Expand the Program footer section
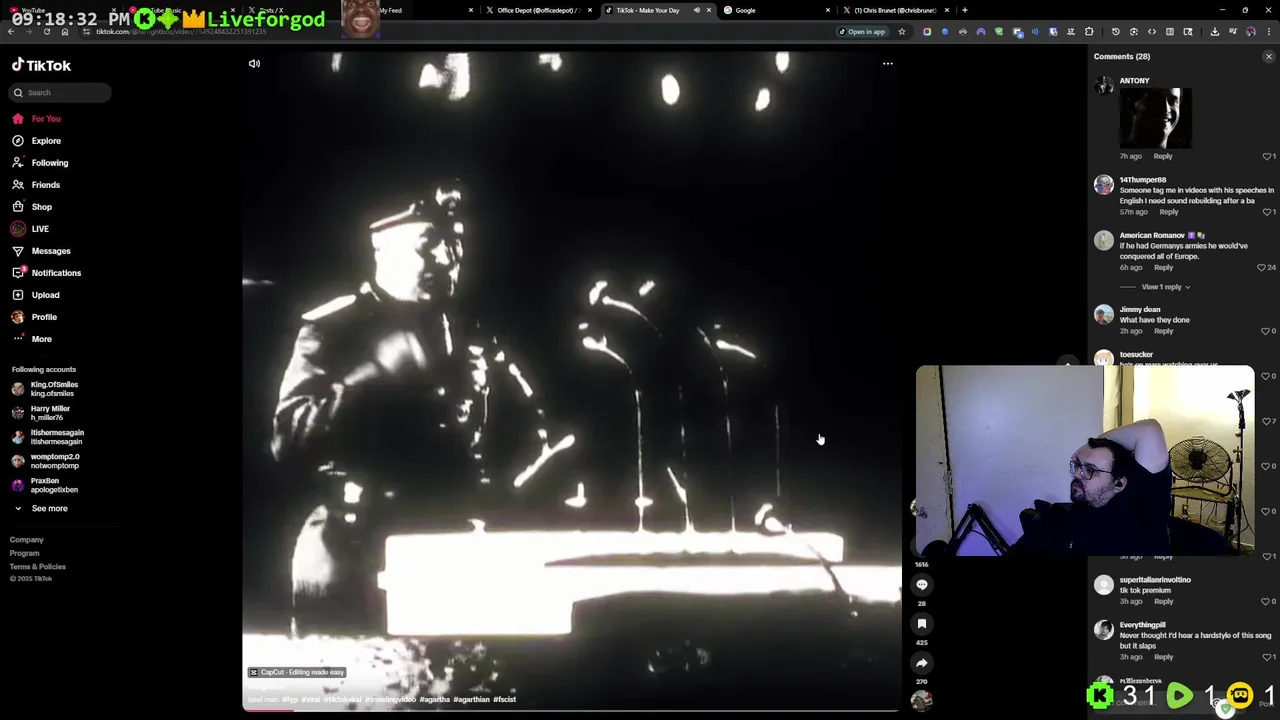 click(25, 553)
